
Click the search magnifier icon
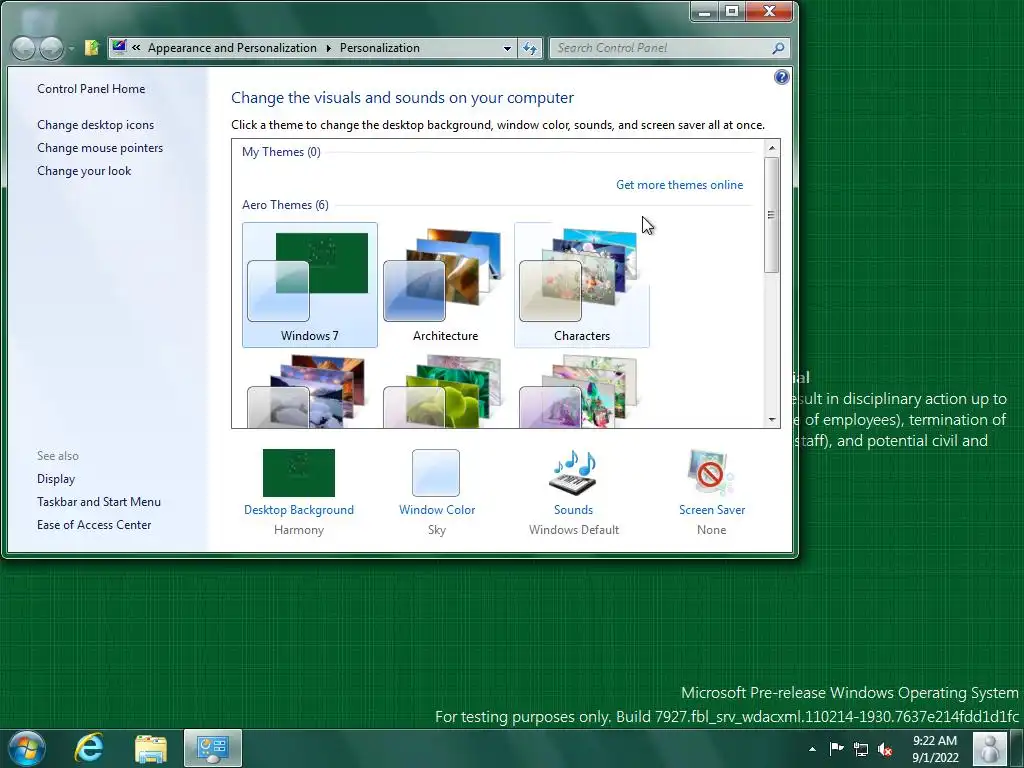pos(778,48)
